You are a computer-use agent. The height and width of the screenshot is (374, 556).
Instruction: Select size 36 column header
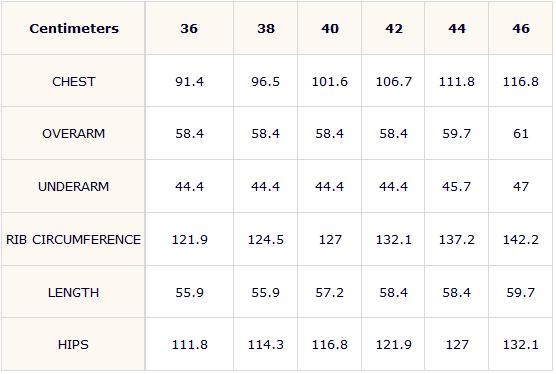pos(189,28)
